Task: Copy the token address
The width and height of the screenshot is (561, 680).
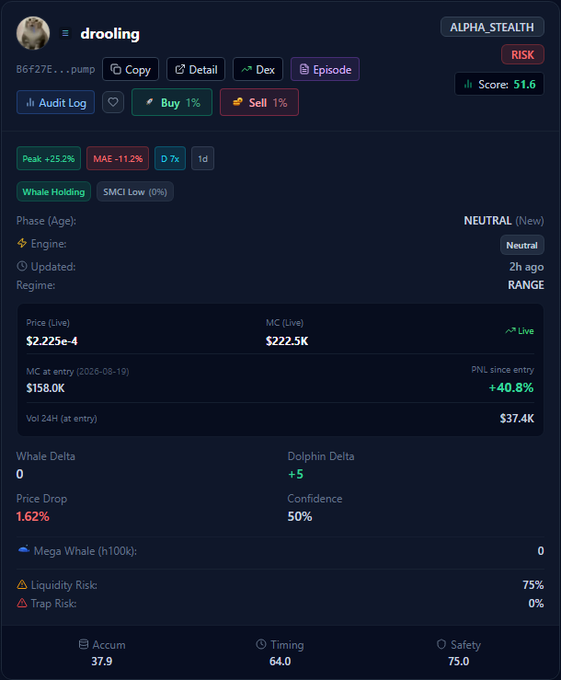Action: tap(130, 69)
